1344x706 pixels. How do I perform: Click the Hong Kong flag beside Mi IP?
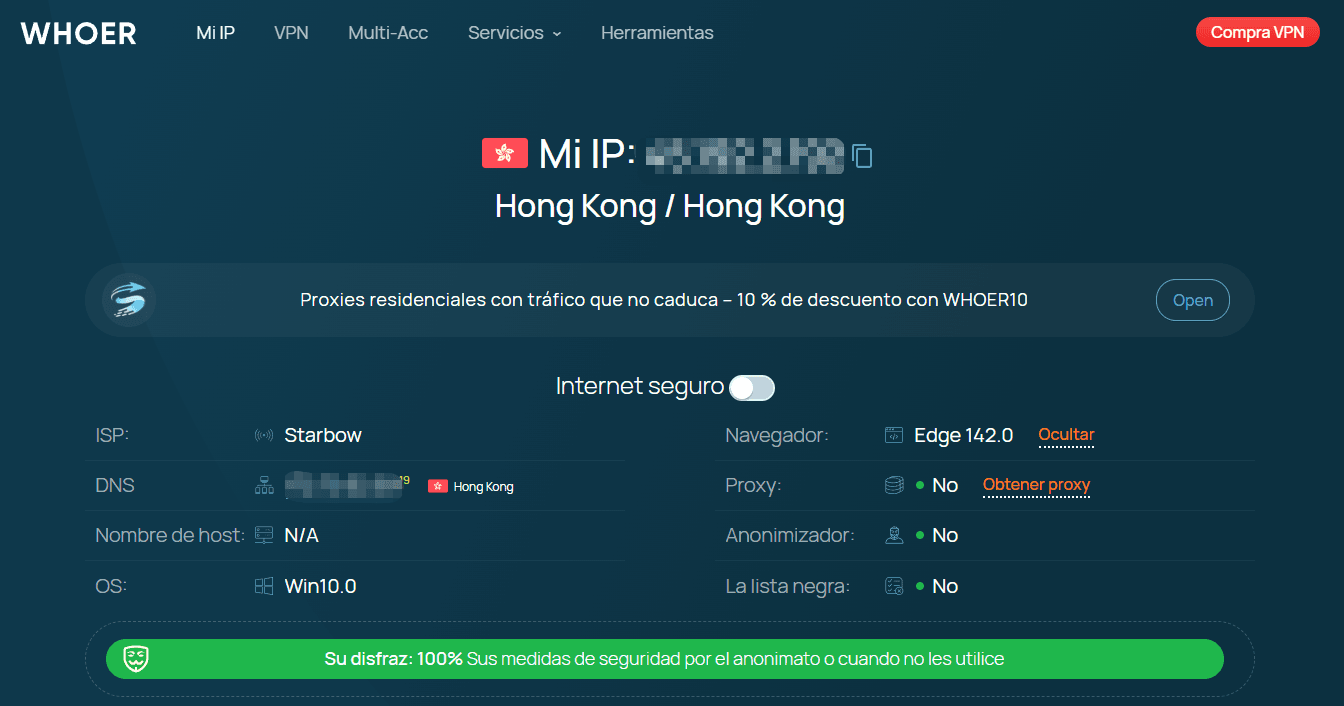tap(504, 153)
